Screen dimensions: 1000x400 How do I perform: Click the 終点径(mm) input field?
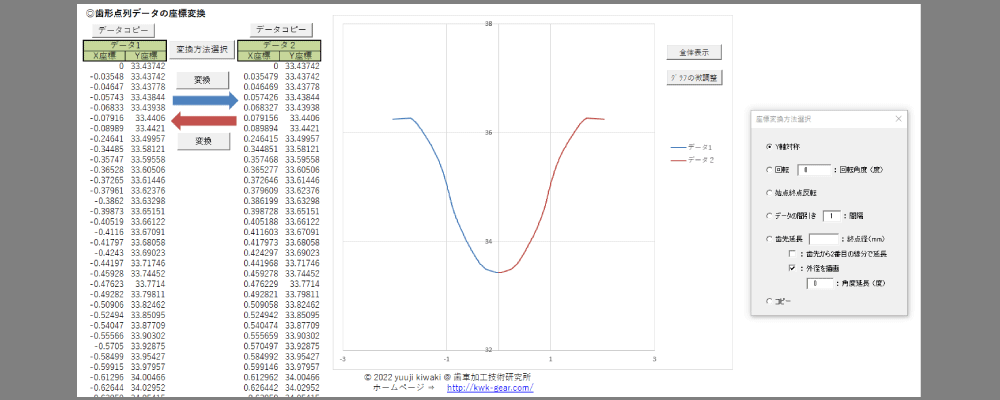pyautogui.click(x=823, y=239)
